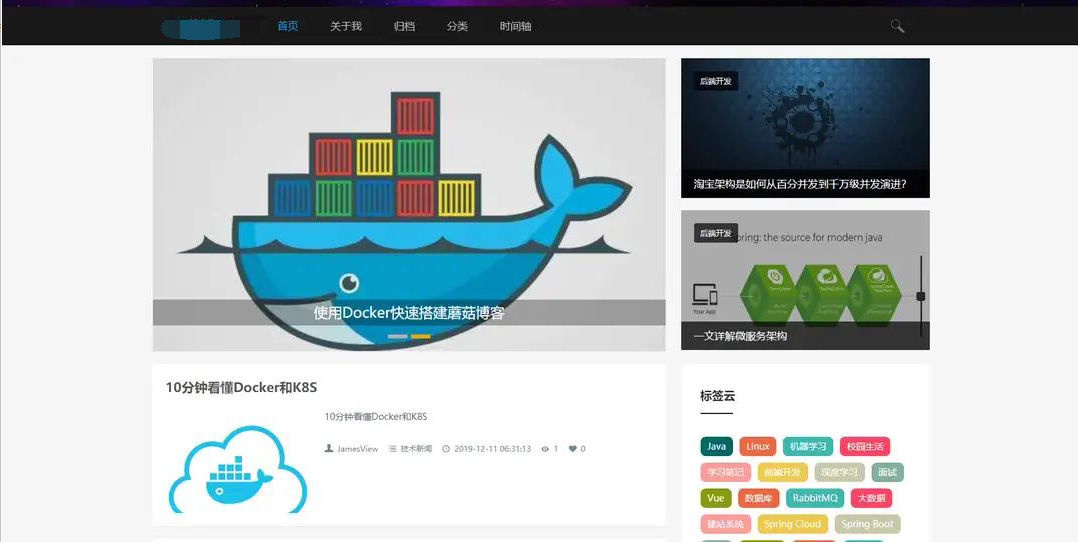1078x542 pixels.
Task: Select the orange carousel indicator
Action: point(421,336)
